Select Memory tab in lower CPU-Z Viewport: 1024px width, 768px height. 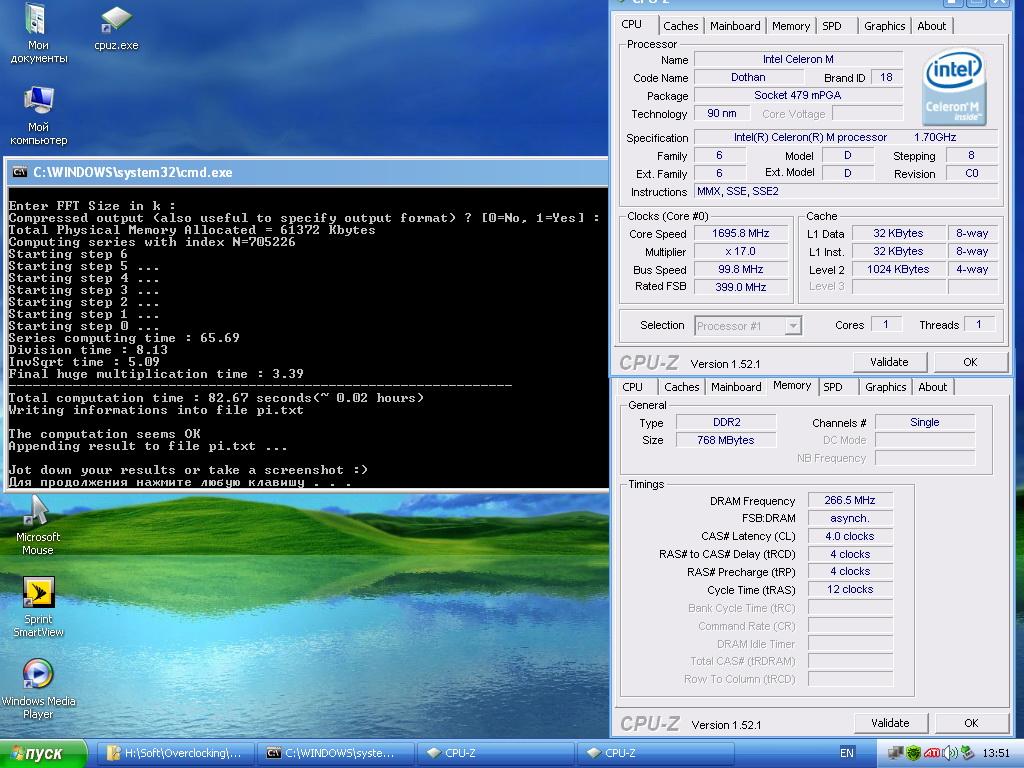(792, 386)
